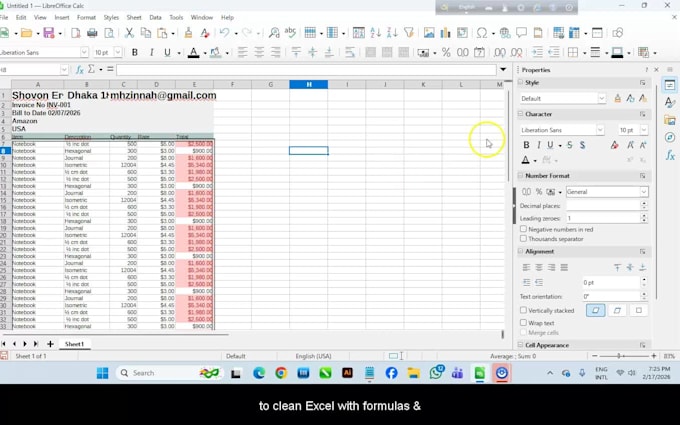Click the Save document icon
680x425 pixels.
pyautogui.click(x=49, y=33)
